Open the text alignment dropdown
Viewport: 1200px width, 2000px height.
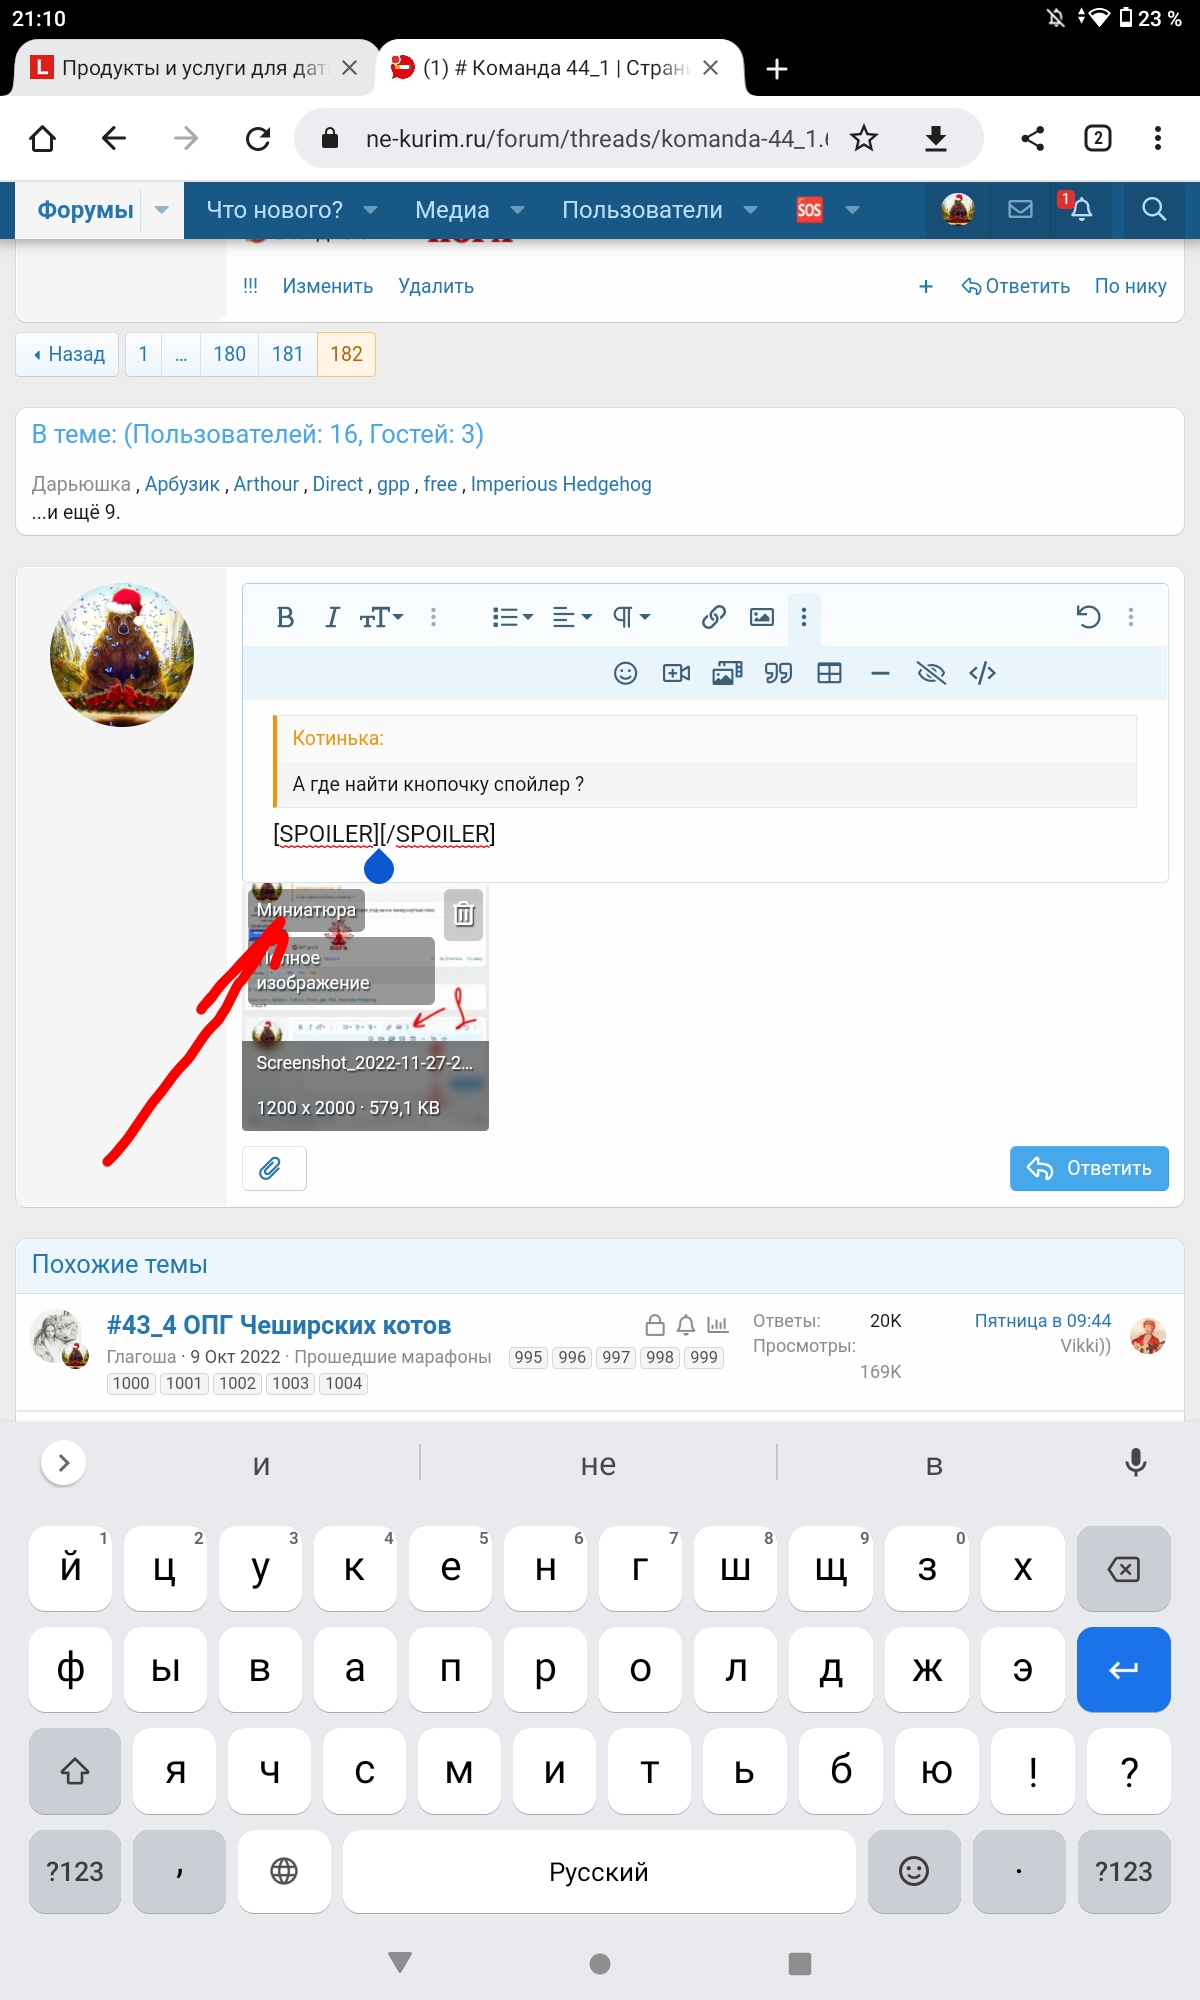(x=572, y=617)
